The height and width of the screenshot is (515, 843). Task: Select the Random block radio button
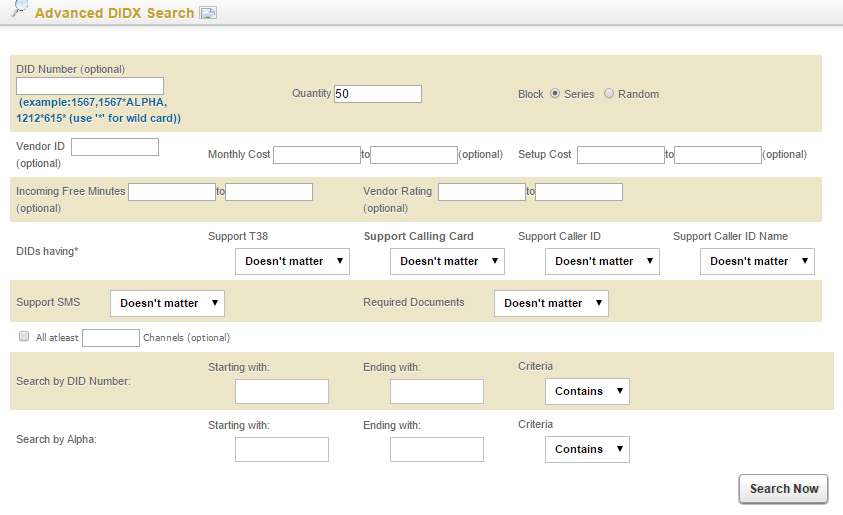(609, 94)
